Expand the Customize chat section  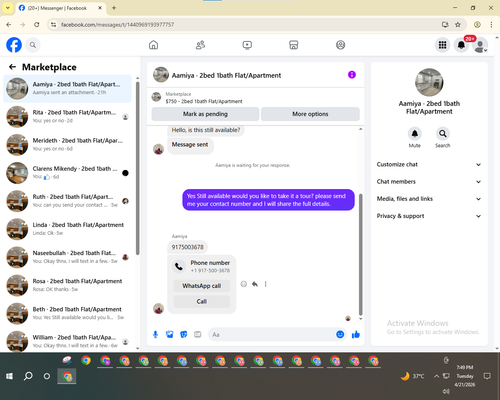(429, 164)
